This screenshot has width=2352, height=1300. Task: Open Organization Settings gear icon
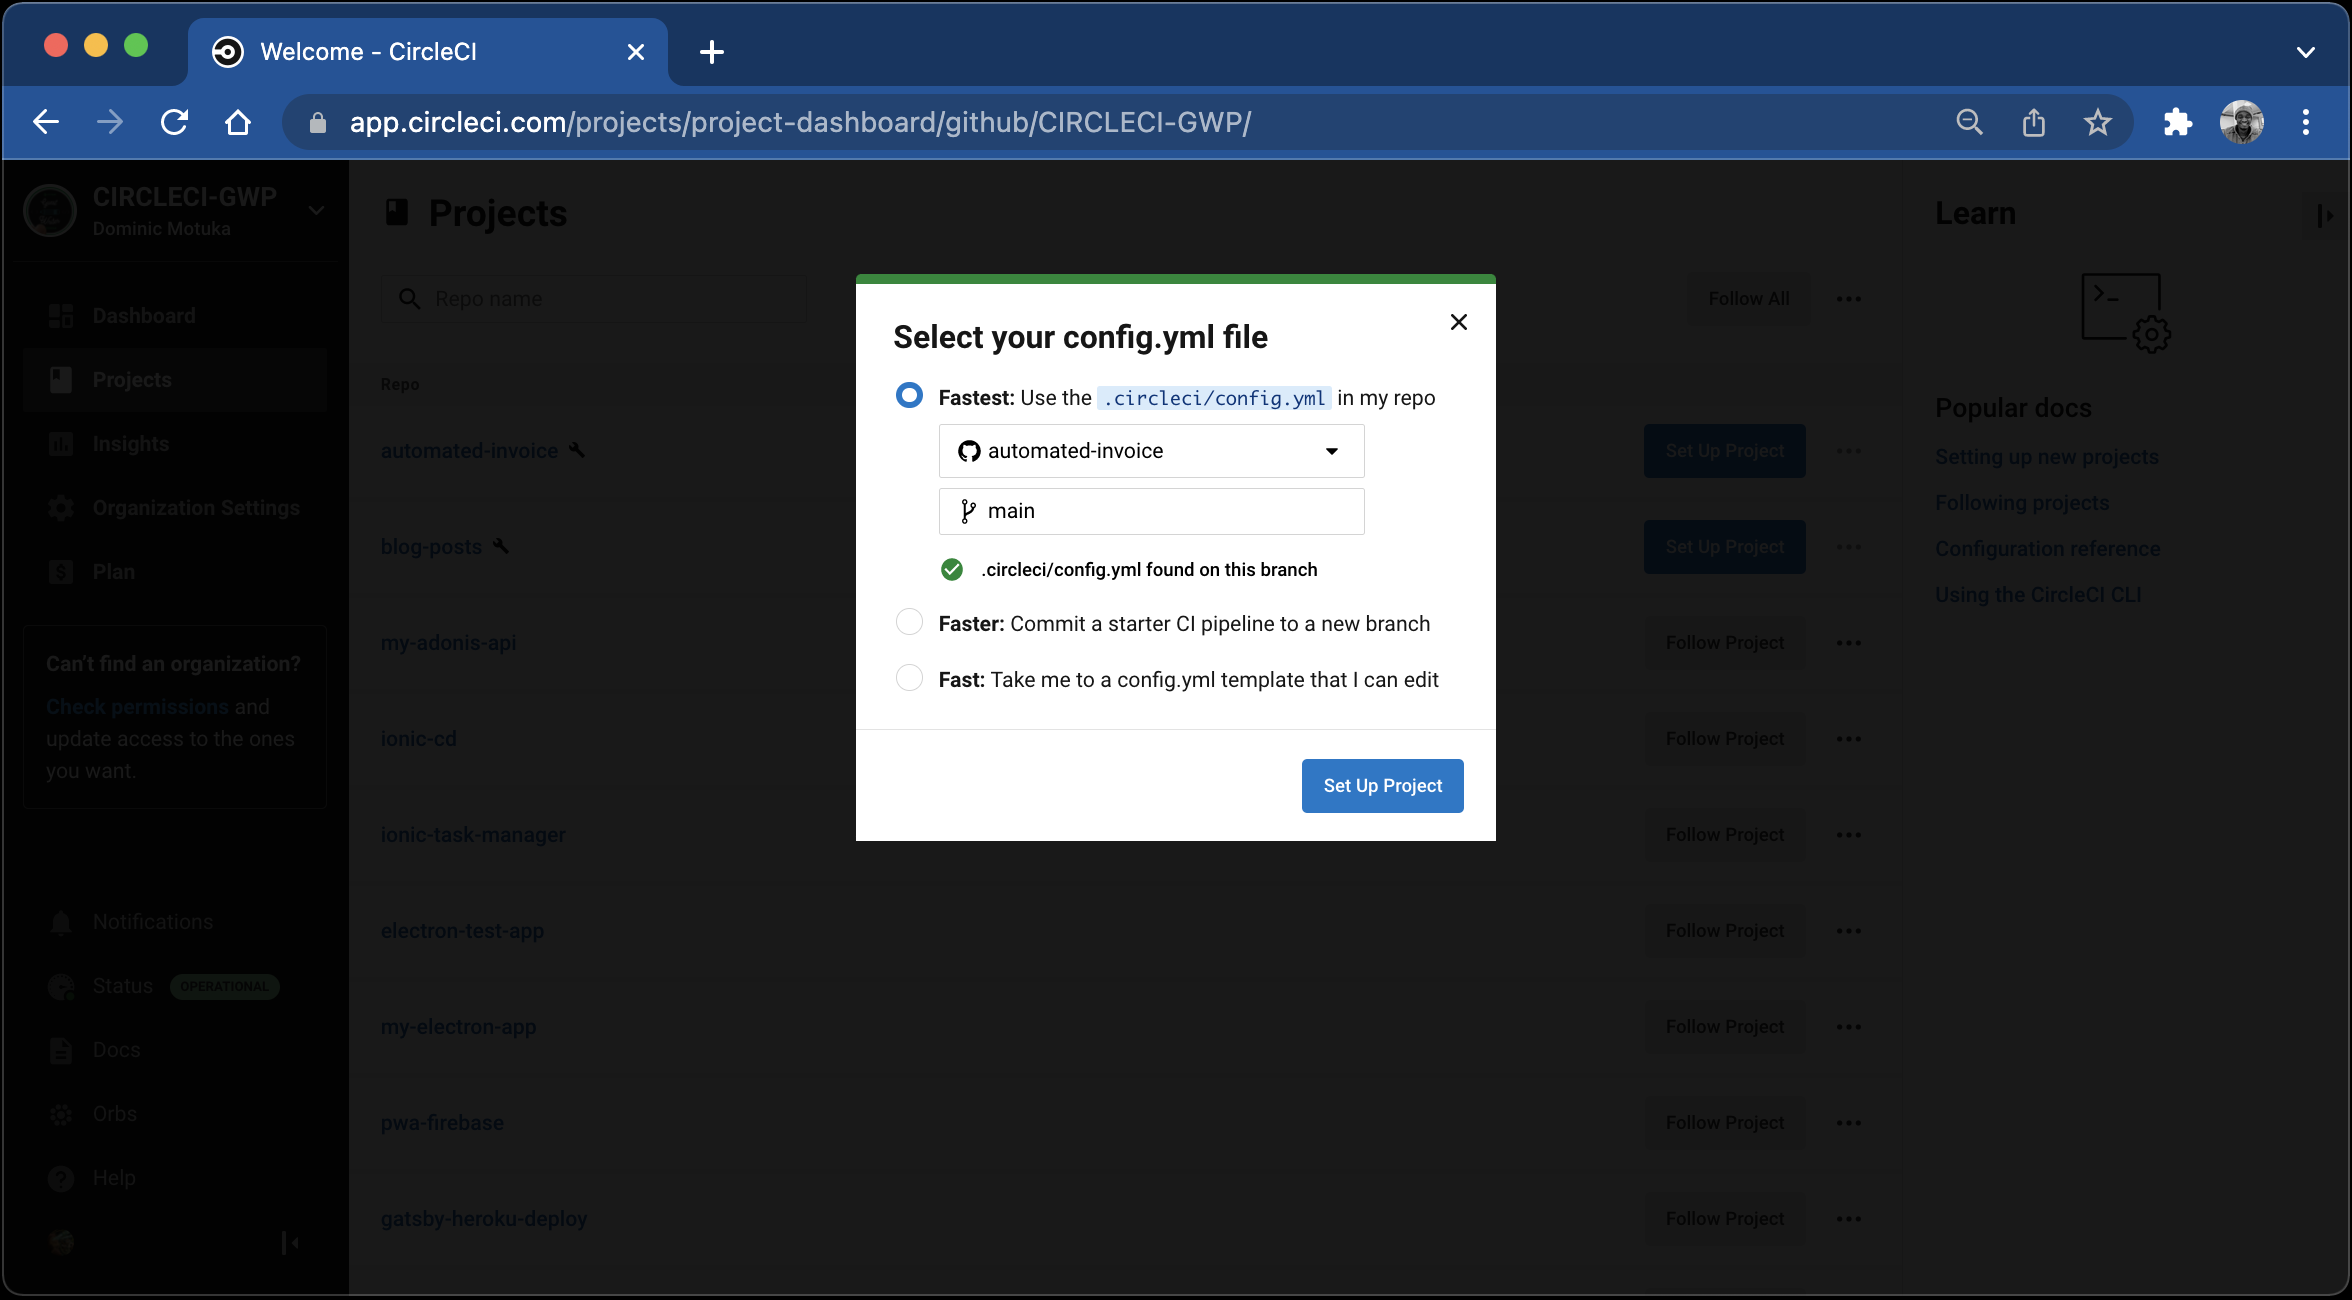60,507
